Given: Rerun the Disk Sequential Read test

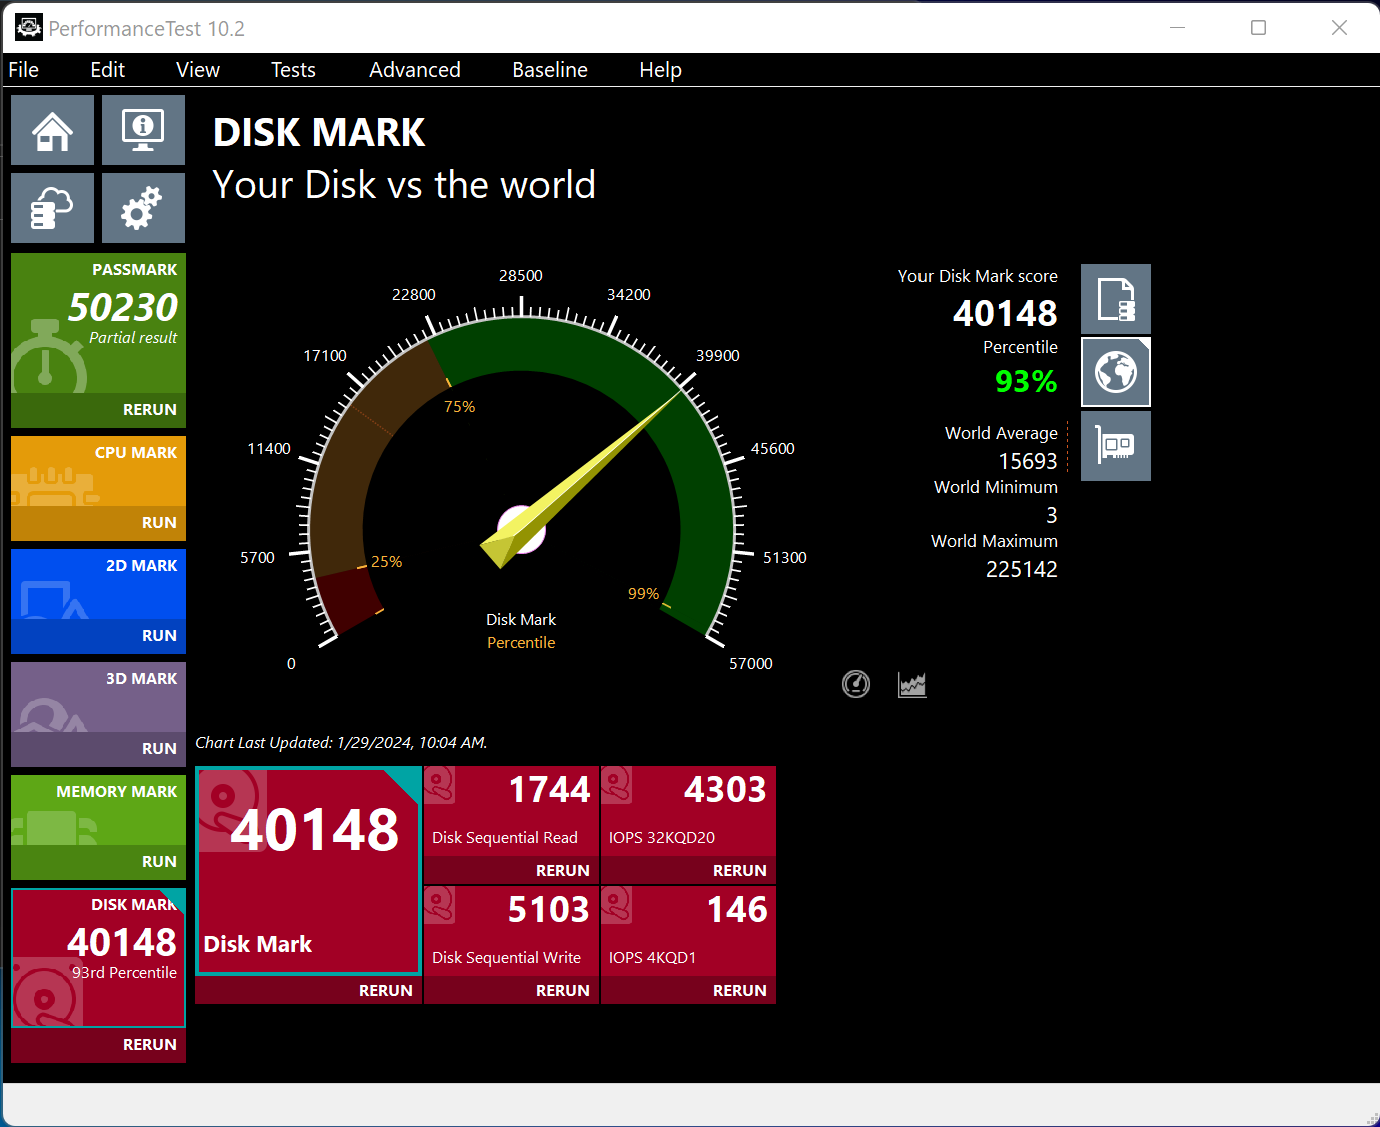Looking at the screenshot, I should (x=562, y=870).
